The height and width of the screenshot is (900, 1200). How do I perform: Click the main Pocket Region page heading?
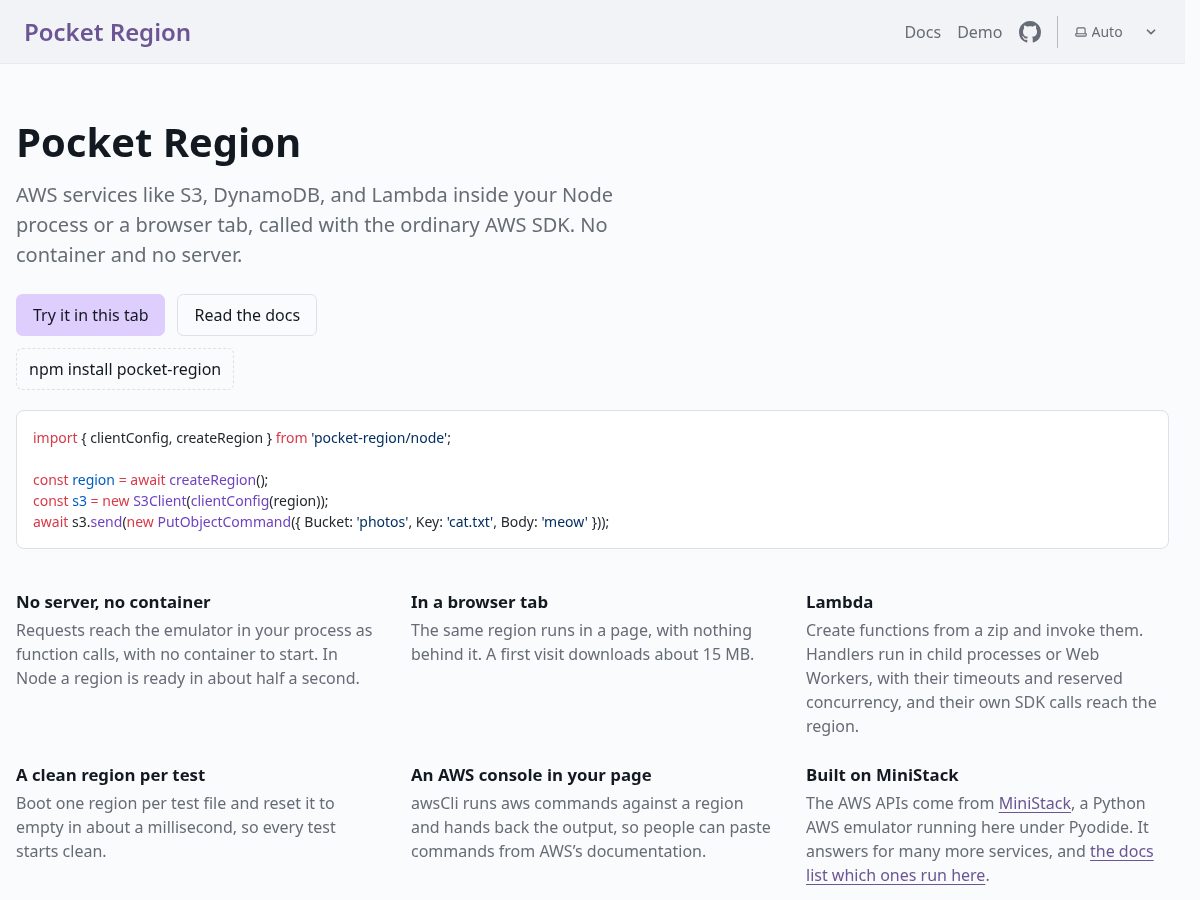tap(158, 143)
